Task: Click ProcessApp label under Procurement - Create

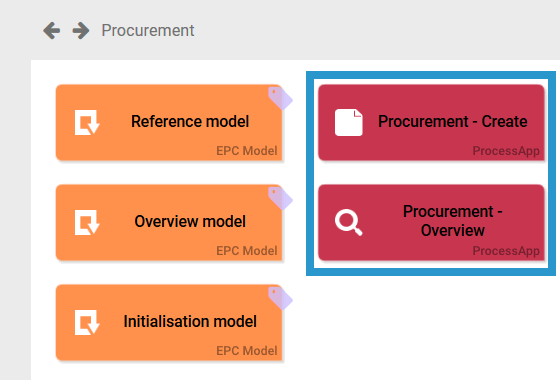Action: click(x=506, y=151)
